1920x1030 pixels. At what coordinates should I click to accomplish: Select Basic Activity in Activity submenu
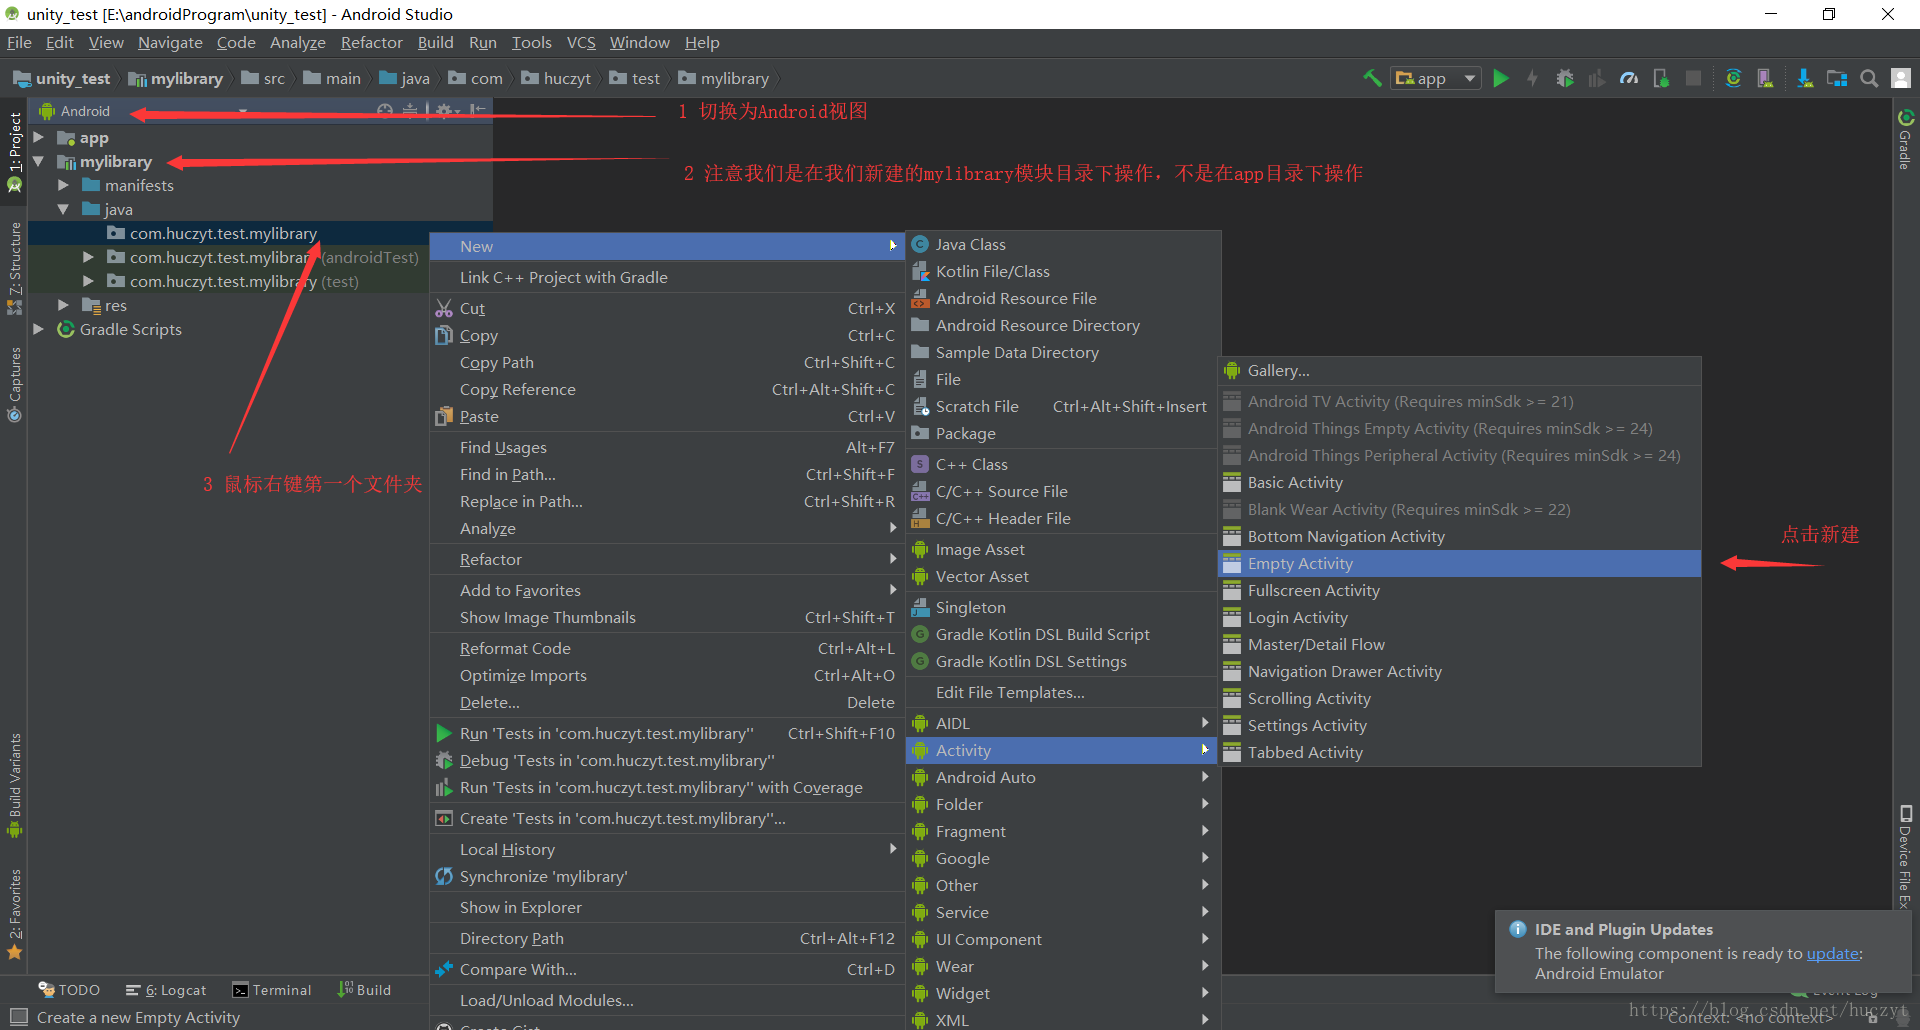[x=1460, y=482]
